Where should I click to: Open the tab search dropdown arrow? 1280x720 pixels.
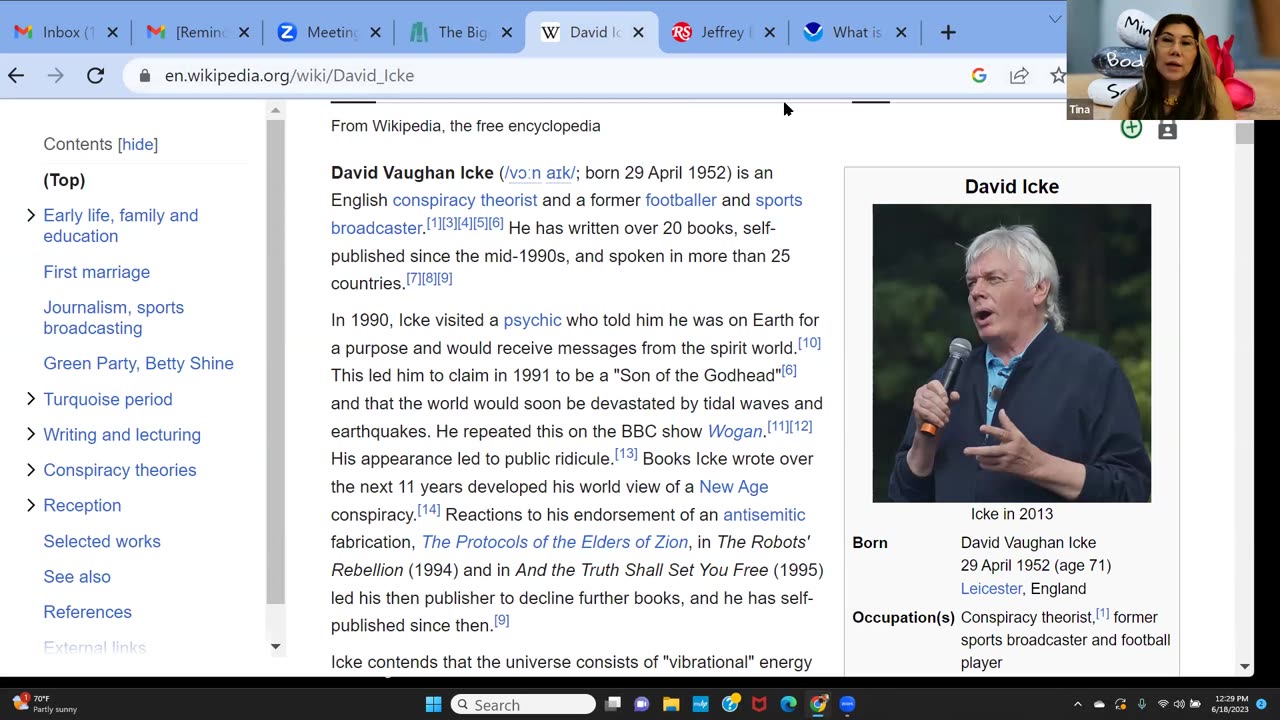pos(1054,19)
